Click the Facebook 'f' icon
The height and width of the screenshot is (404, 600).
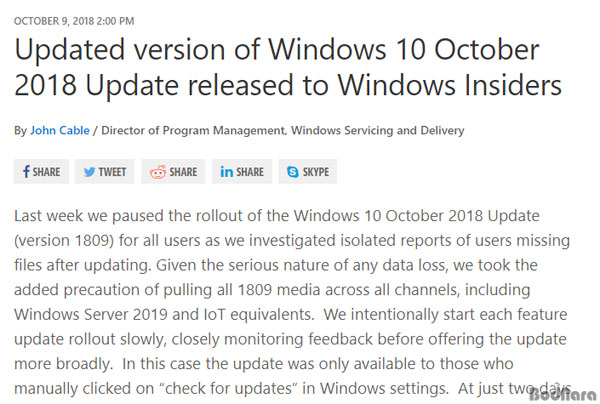coord(26,172)
